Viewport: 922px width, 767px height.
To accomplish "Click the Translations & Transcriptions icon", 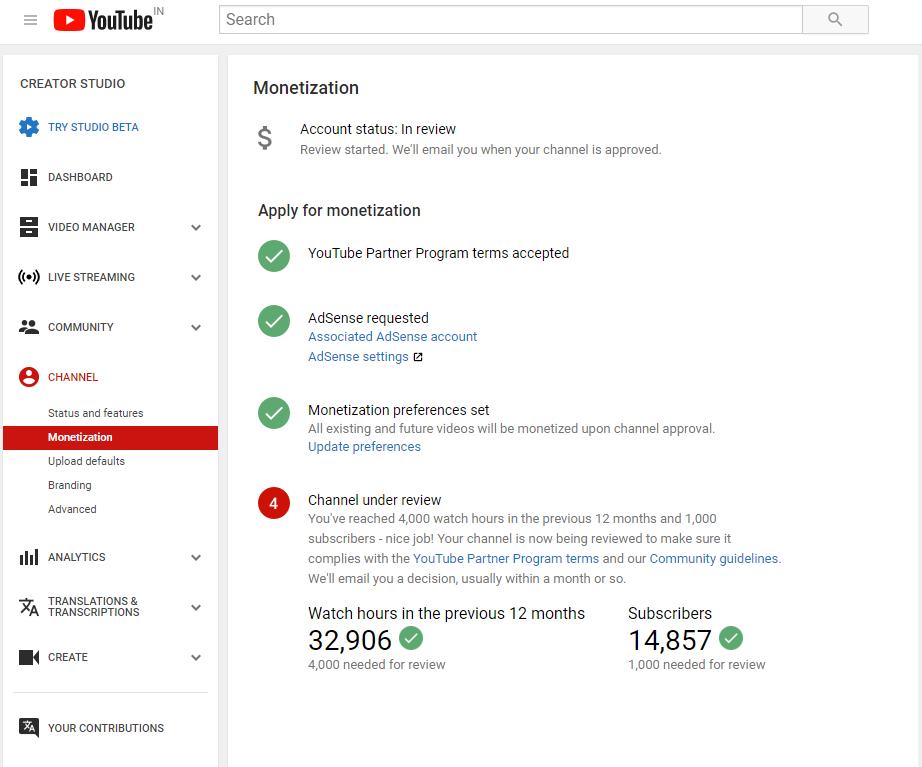I will (x=29, y=607).
